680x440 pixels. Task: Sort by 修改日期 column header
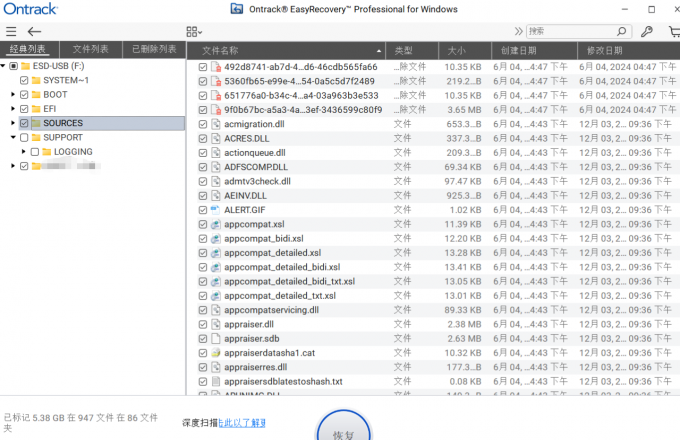[x=629, y=51]
